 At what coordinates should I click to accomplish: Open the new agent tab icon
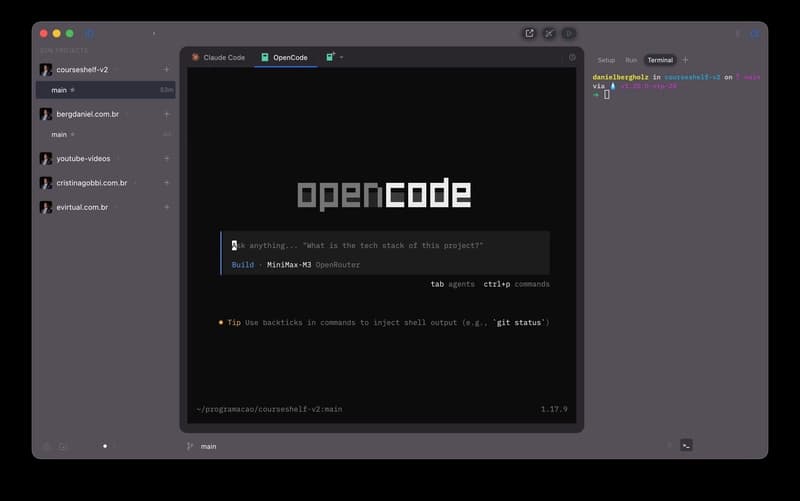330,57
